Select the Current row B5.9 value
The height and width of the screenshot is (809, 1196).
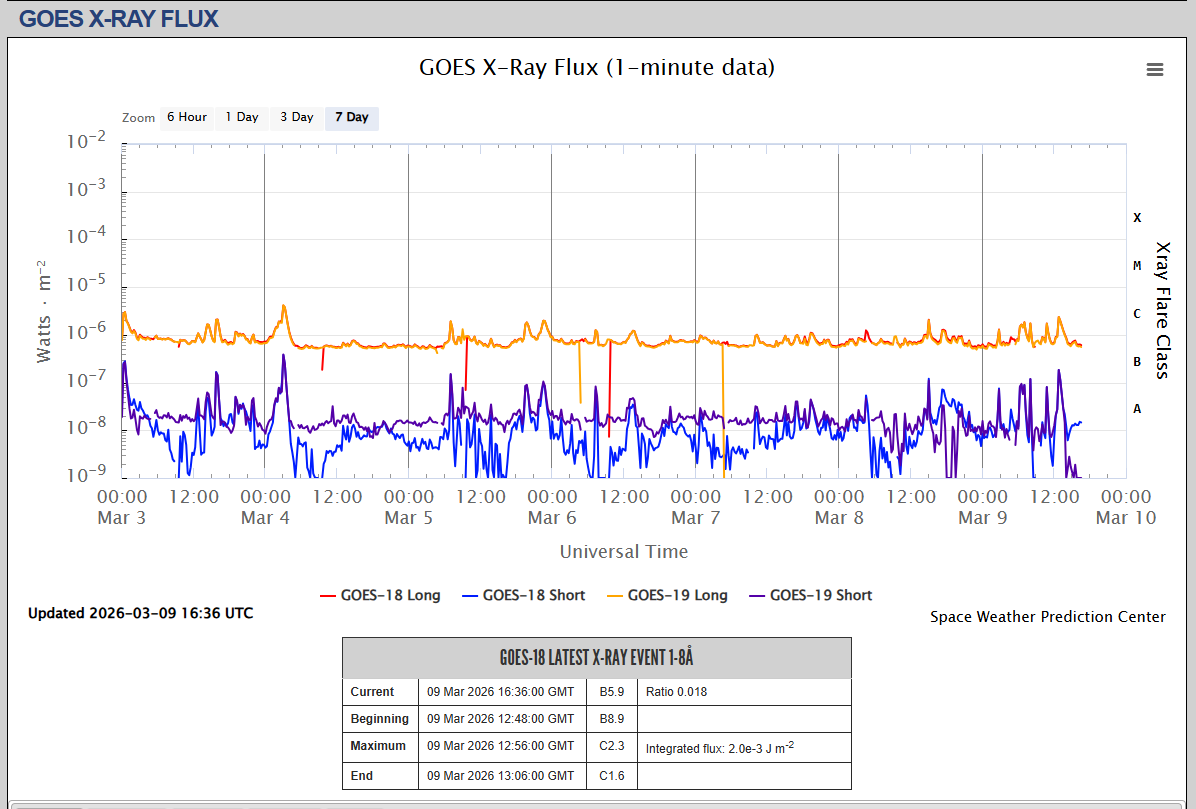click(611, 692)
